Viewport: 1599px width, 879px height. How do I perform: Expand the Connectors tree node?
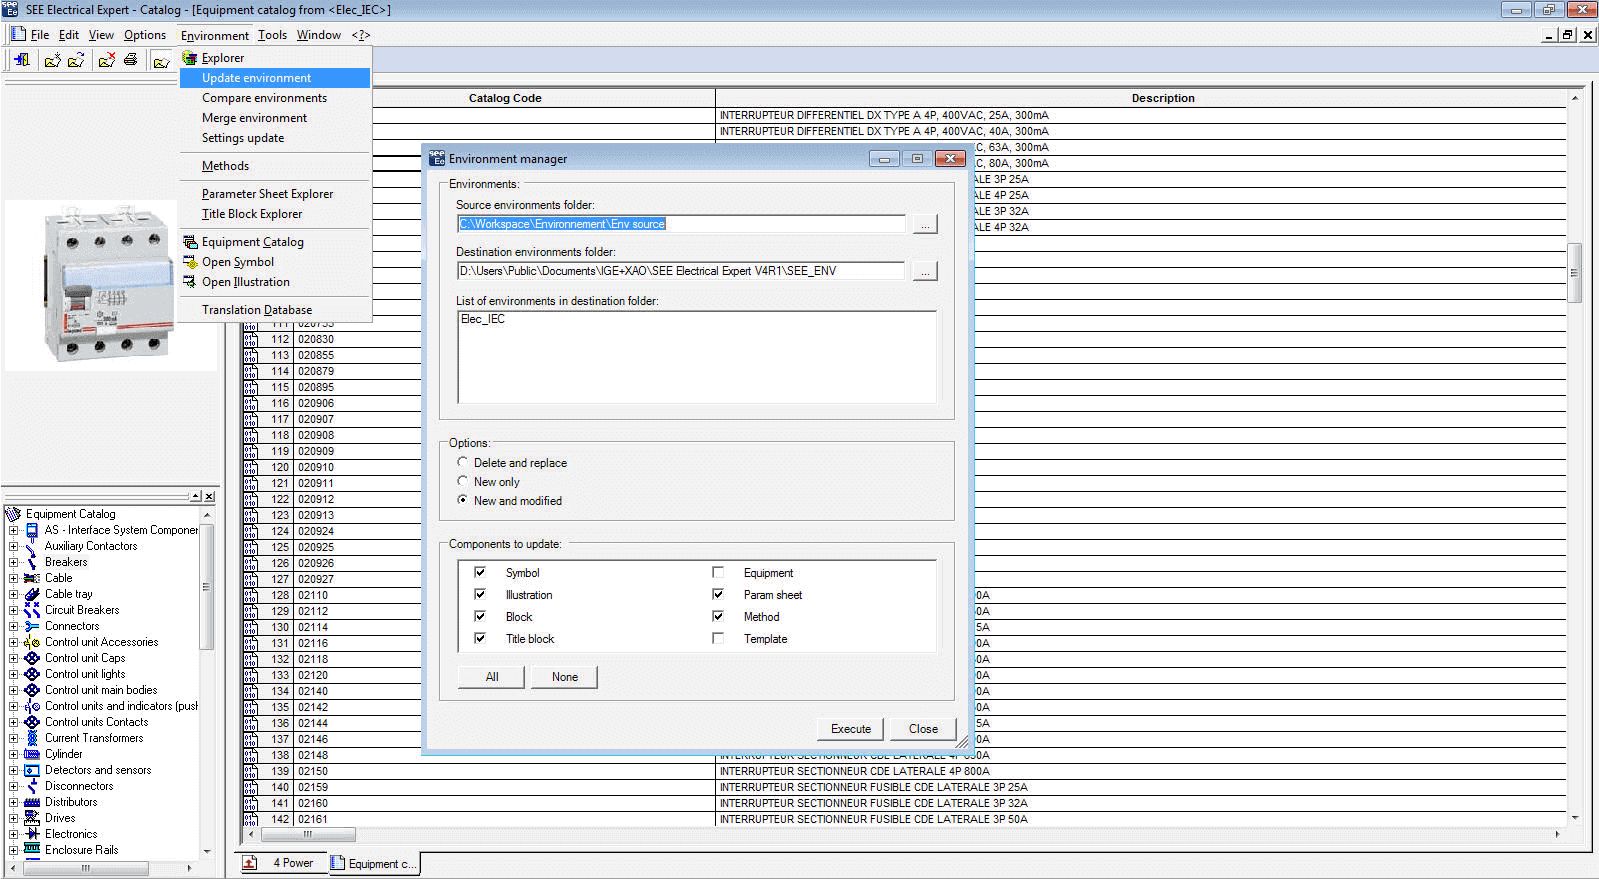13,626
